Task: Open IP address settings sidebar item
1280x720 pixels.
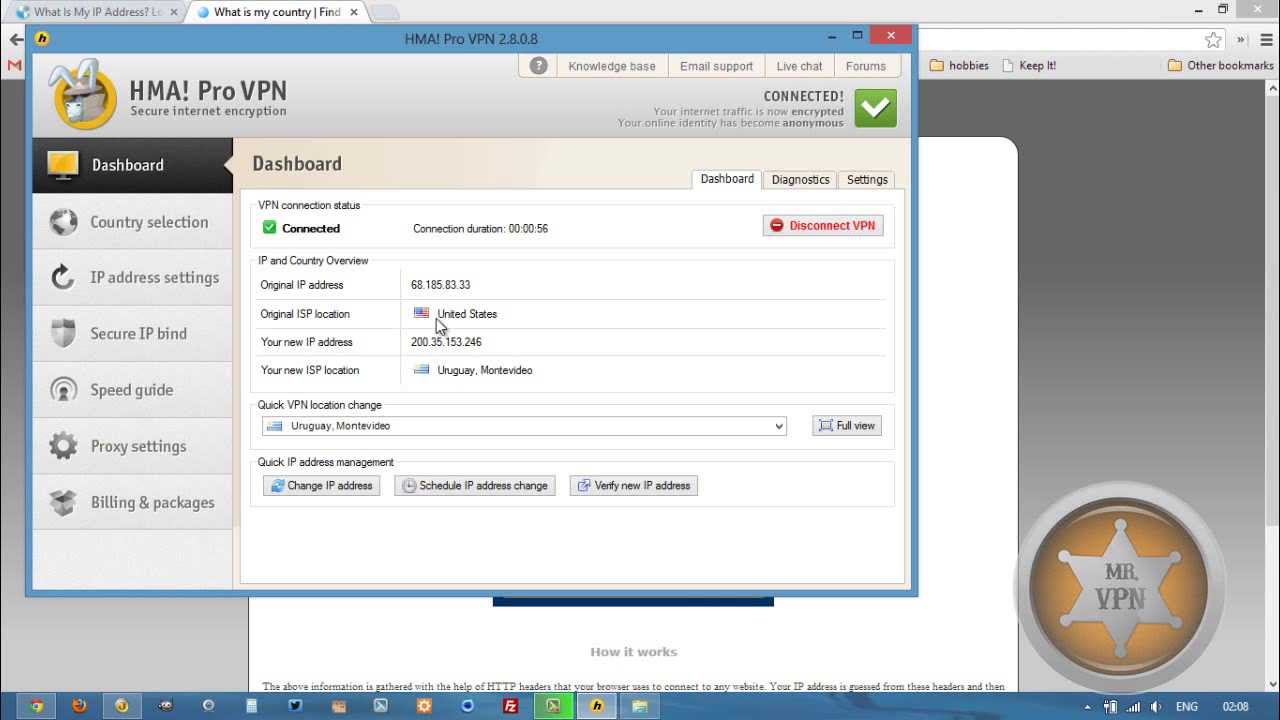Action: click(132, 277)
